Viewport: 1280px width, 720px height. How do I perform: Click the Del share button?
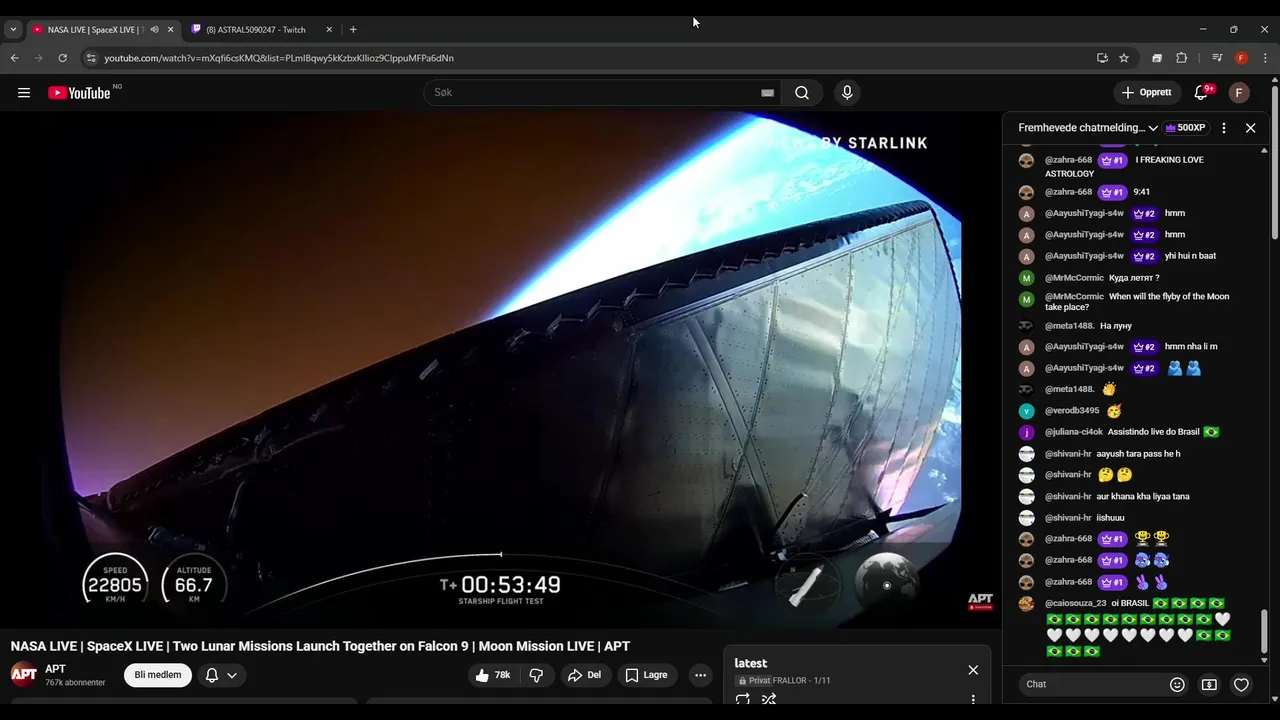click(x=584, y=675)
